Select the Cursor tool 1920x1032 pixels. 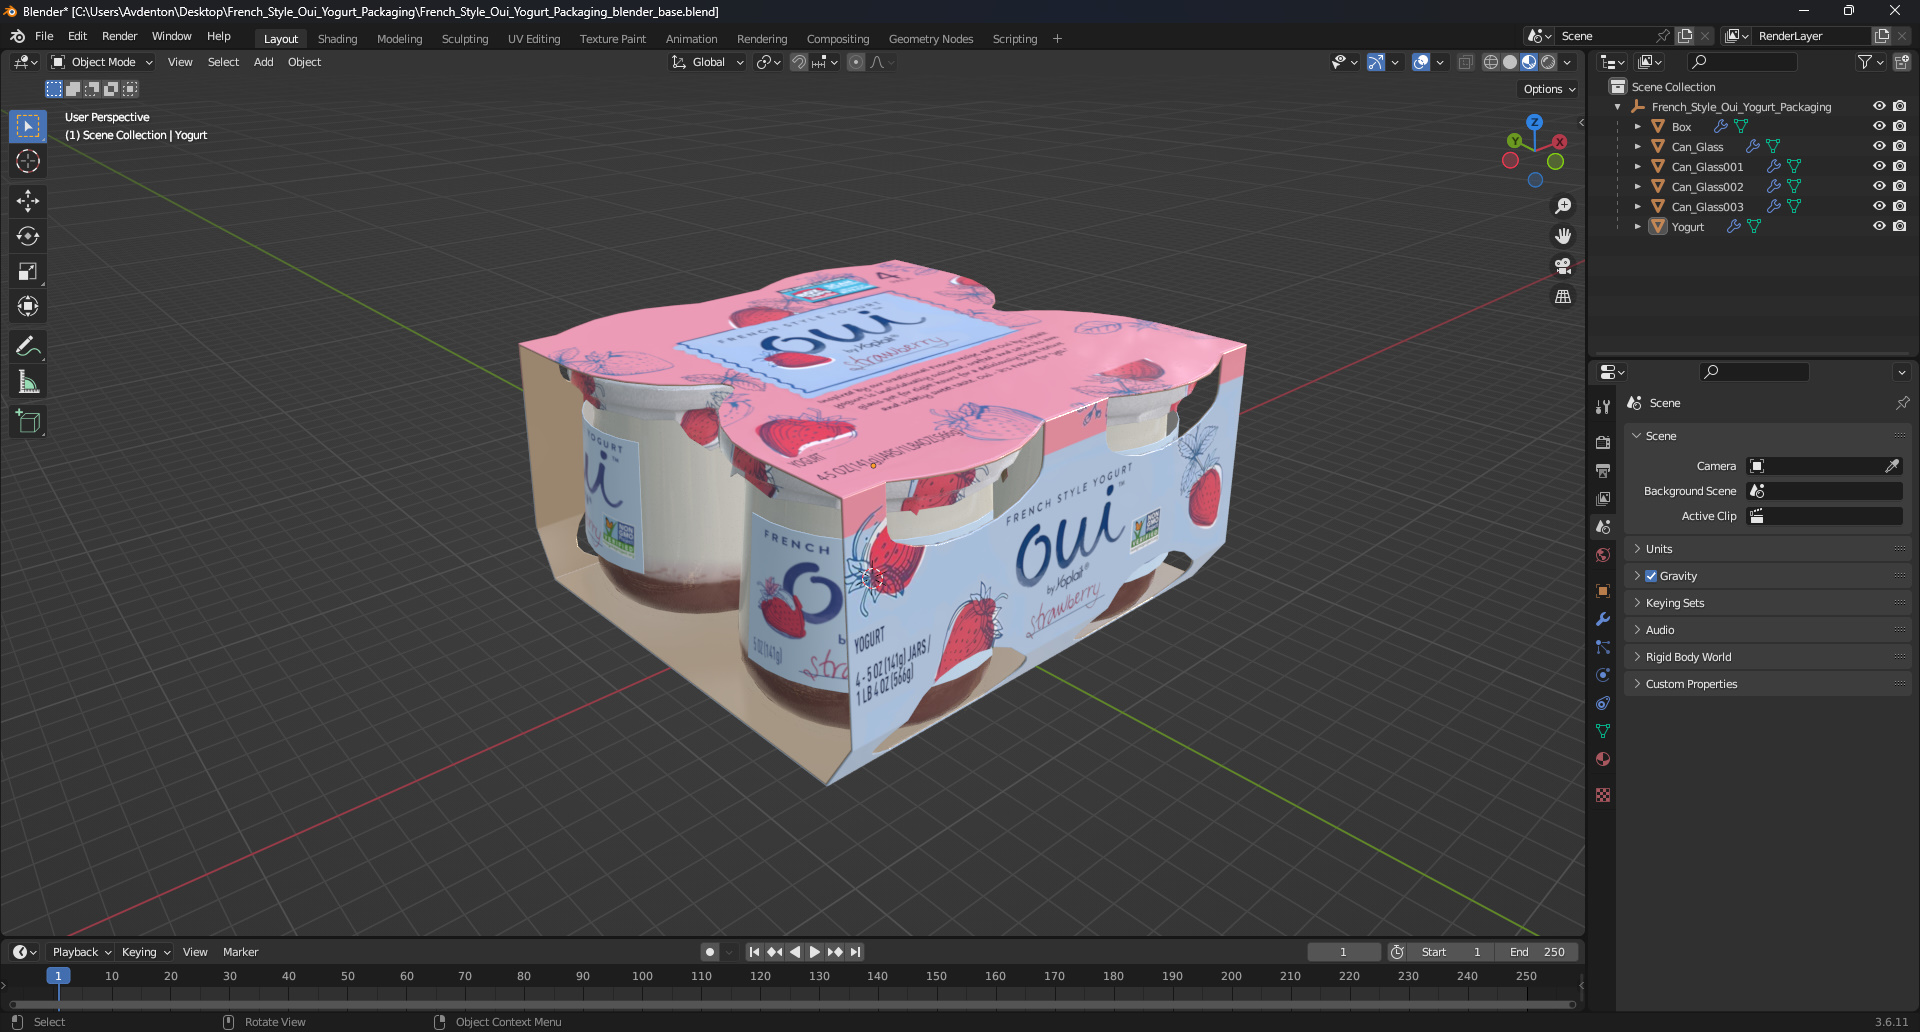click(x=28, y=161)
